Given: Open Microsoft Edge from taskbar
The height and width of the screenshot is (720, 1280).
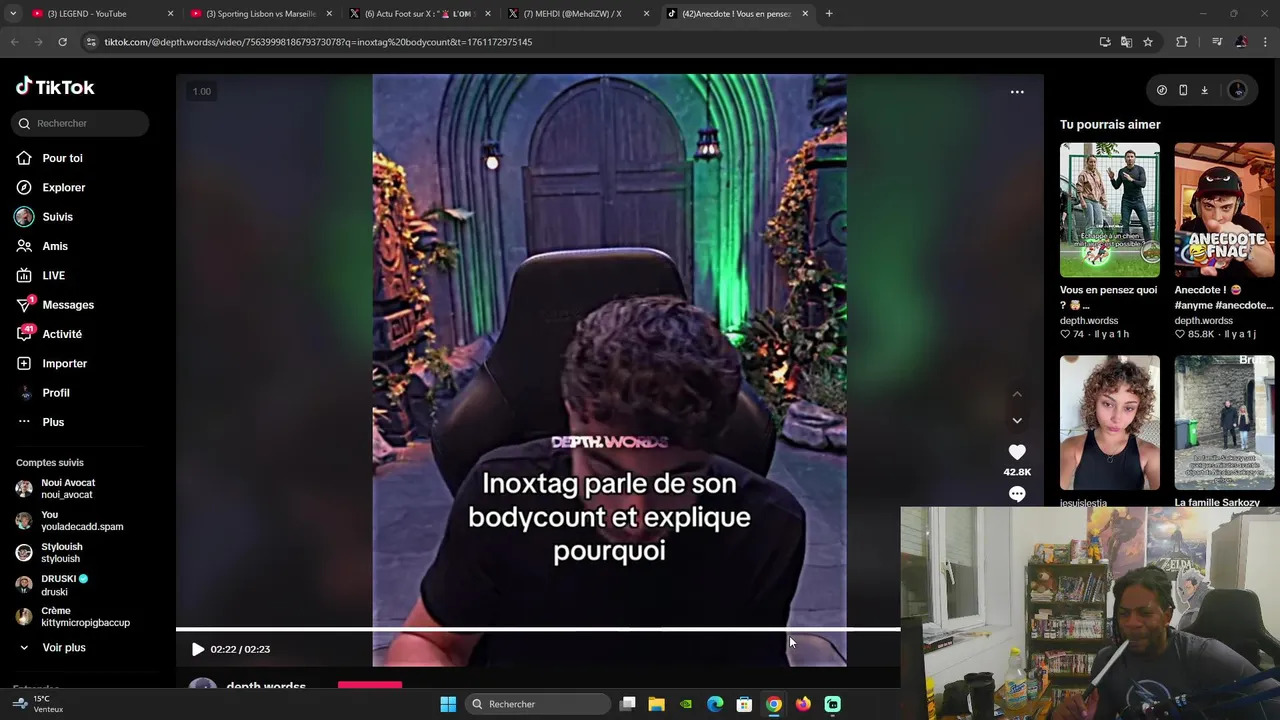Looking at the screenshot, I should [x=715, y=704].
